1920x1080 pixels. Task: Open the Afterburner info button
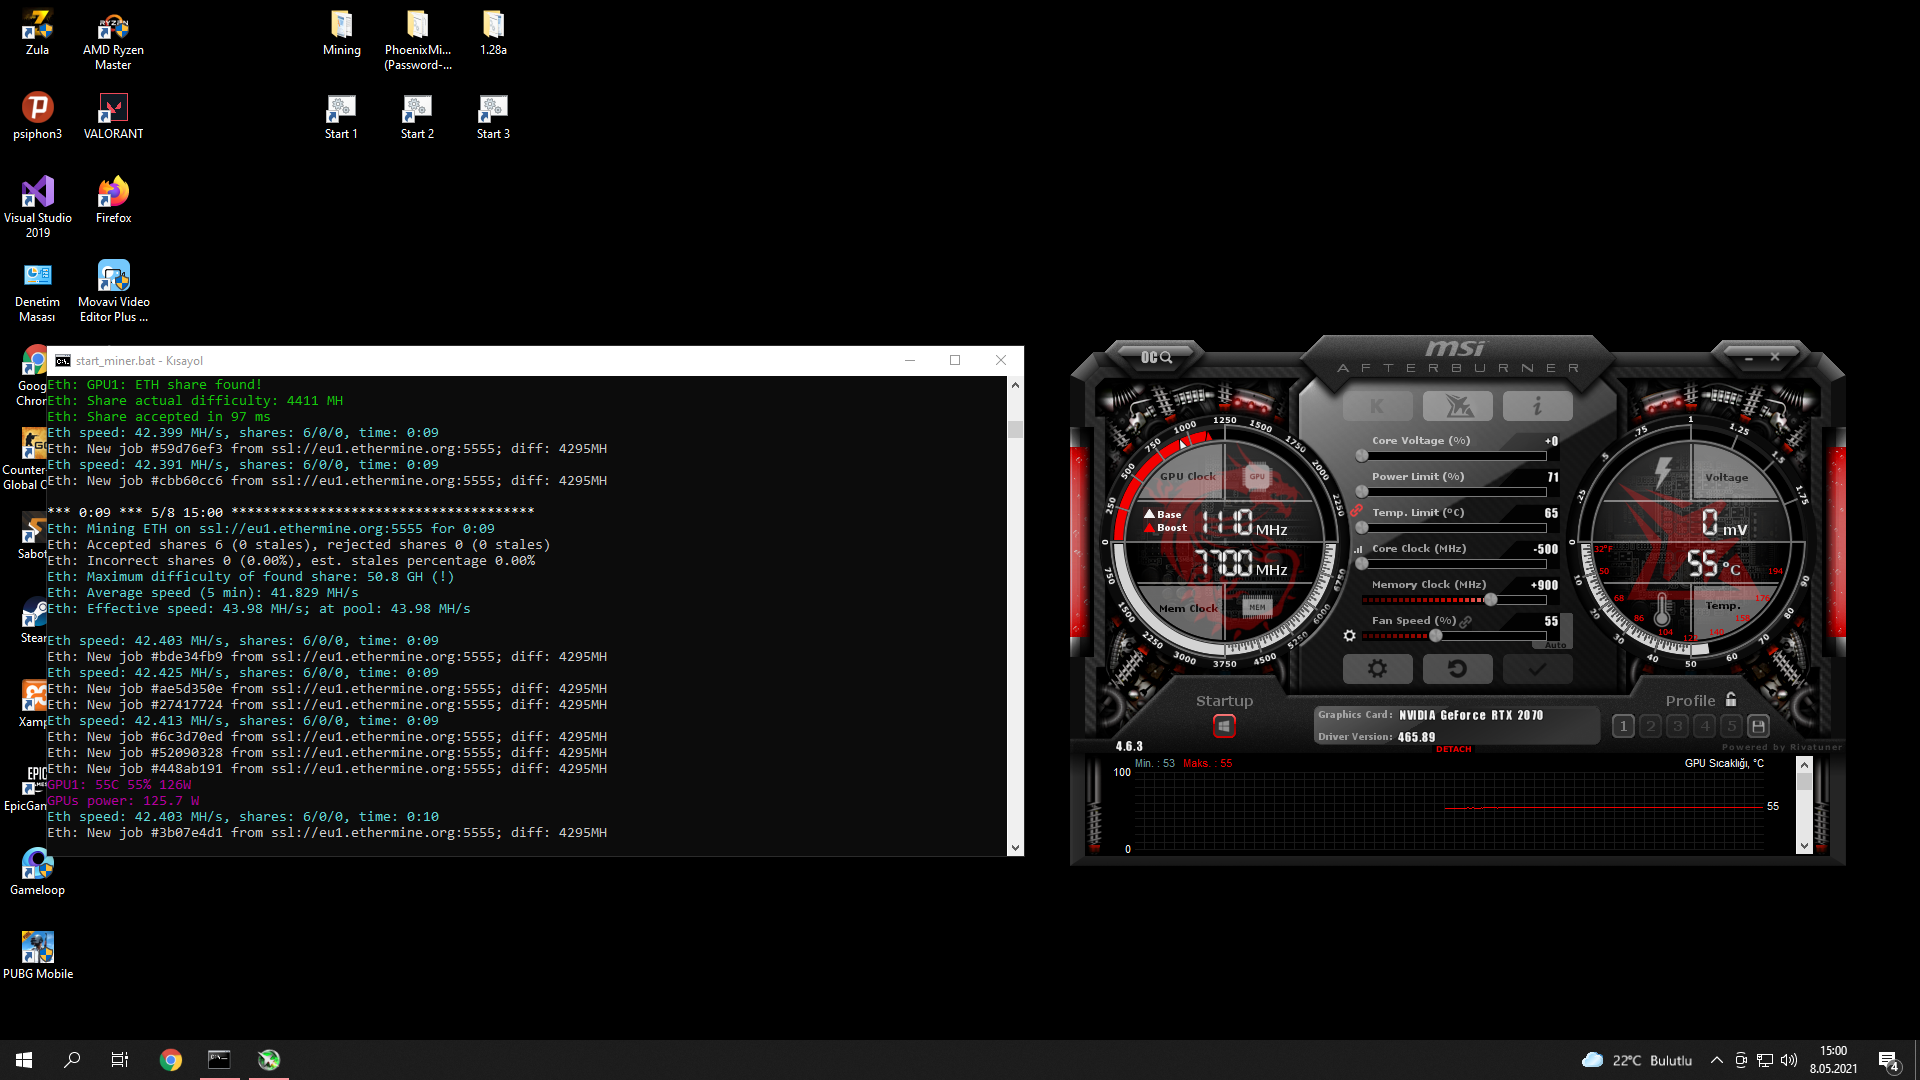(x=1537, y=406)
